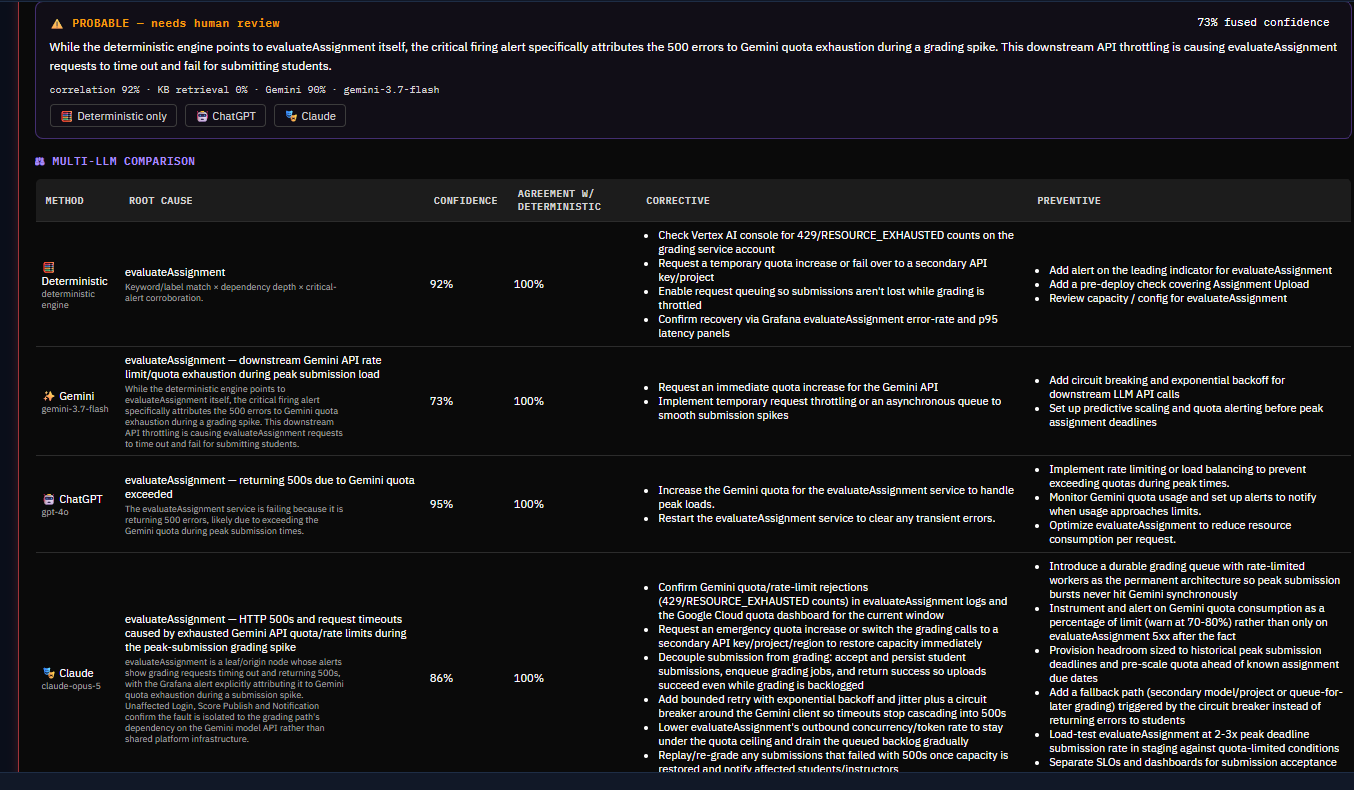Image resolution: width=1354 pixels, height=790 pixels.
Task: Click 'Implement temporary request throttling' corrective item
Action: point(829,408)
